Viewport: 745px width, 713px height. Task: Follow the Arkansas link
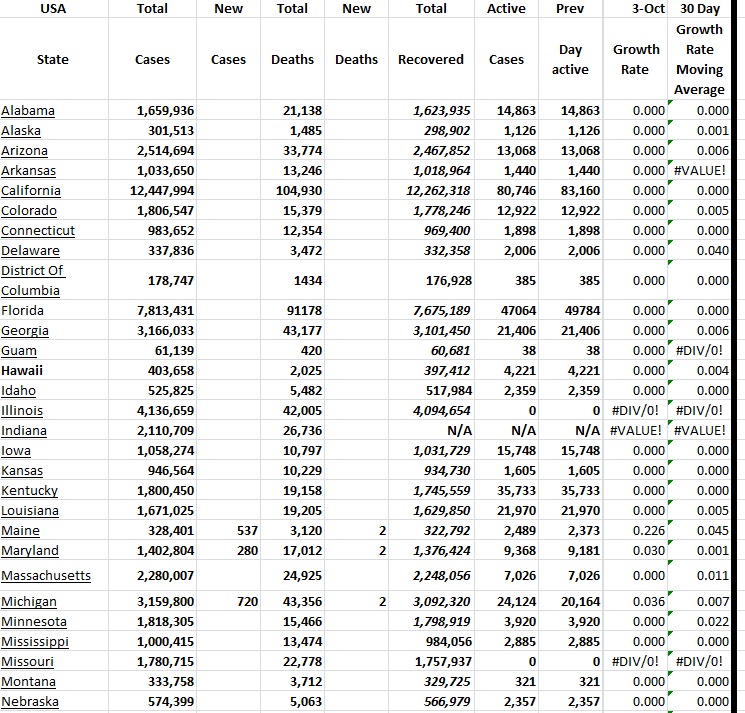click(x=29, y=171)
